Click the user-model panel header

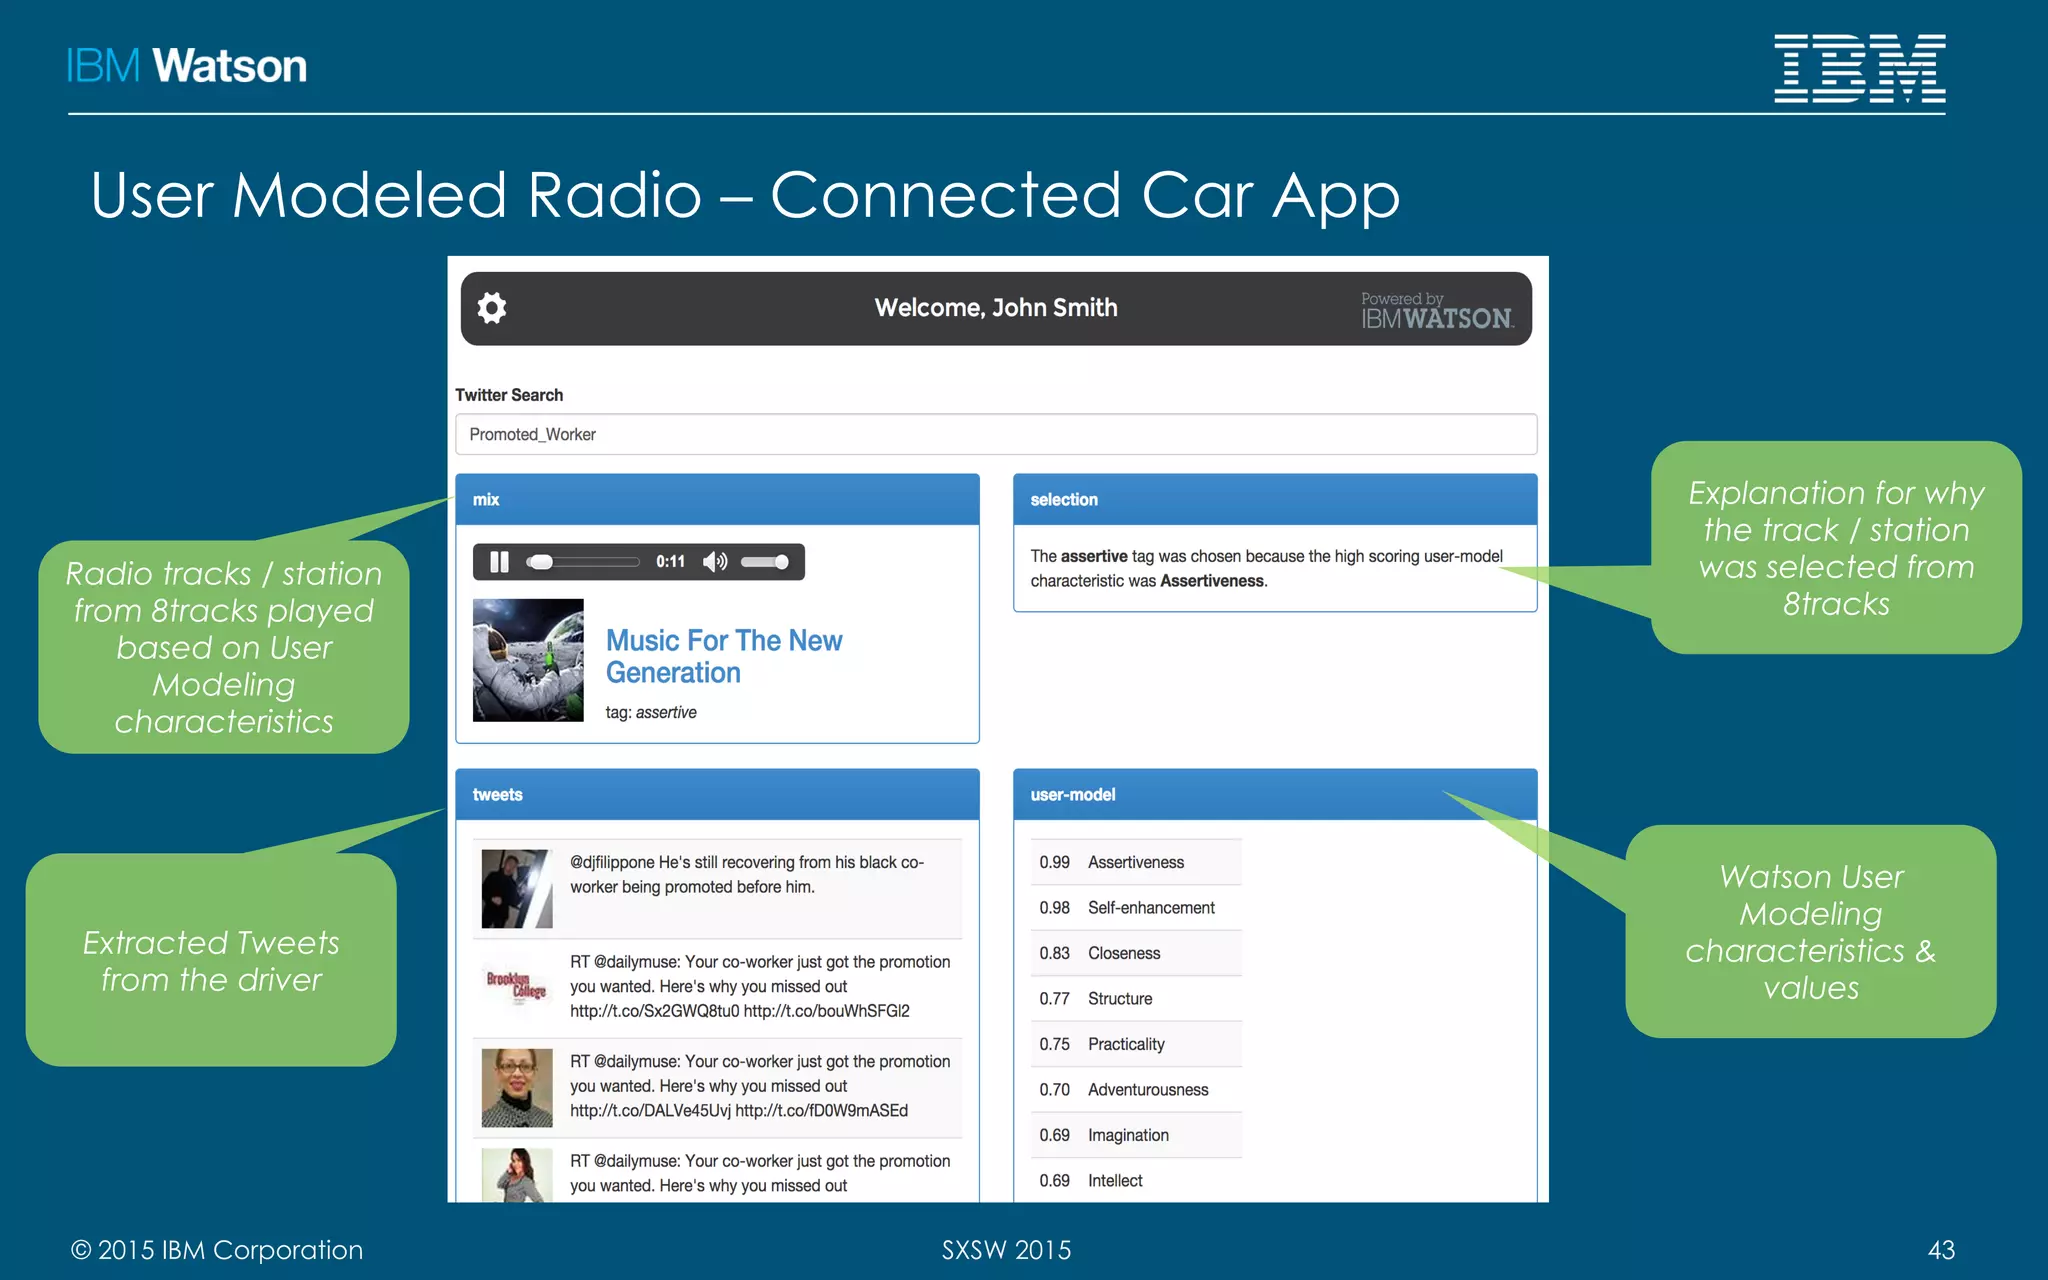tap(1275, 794)
